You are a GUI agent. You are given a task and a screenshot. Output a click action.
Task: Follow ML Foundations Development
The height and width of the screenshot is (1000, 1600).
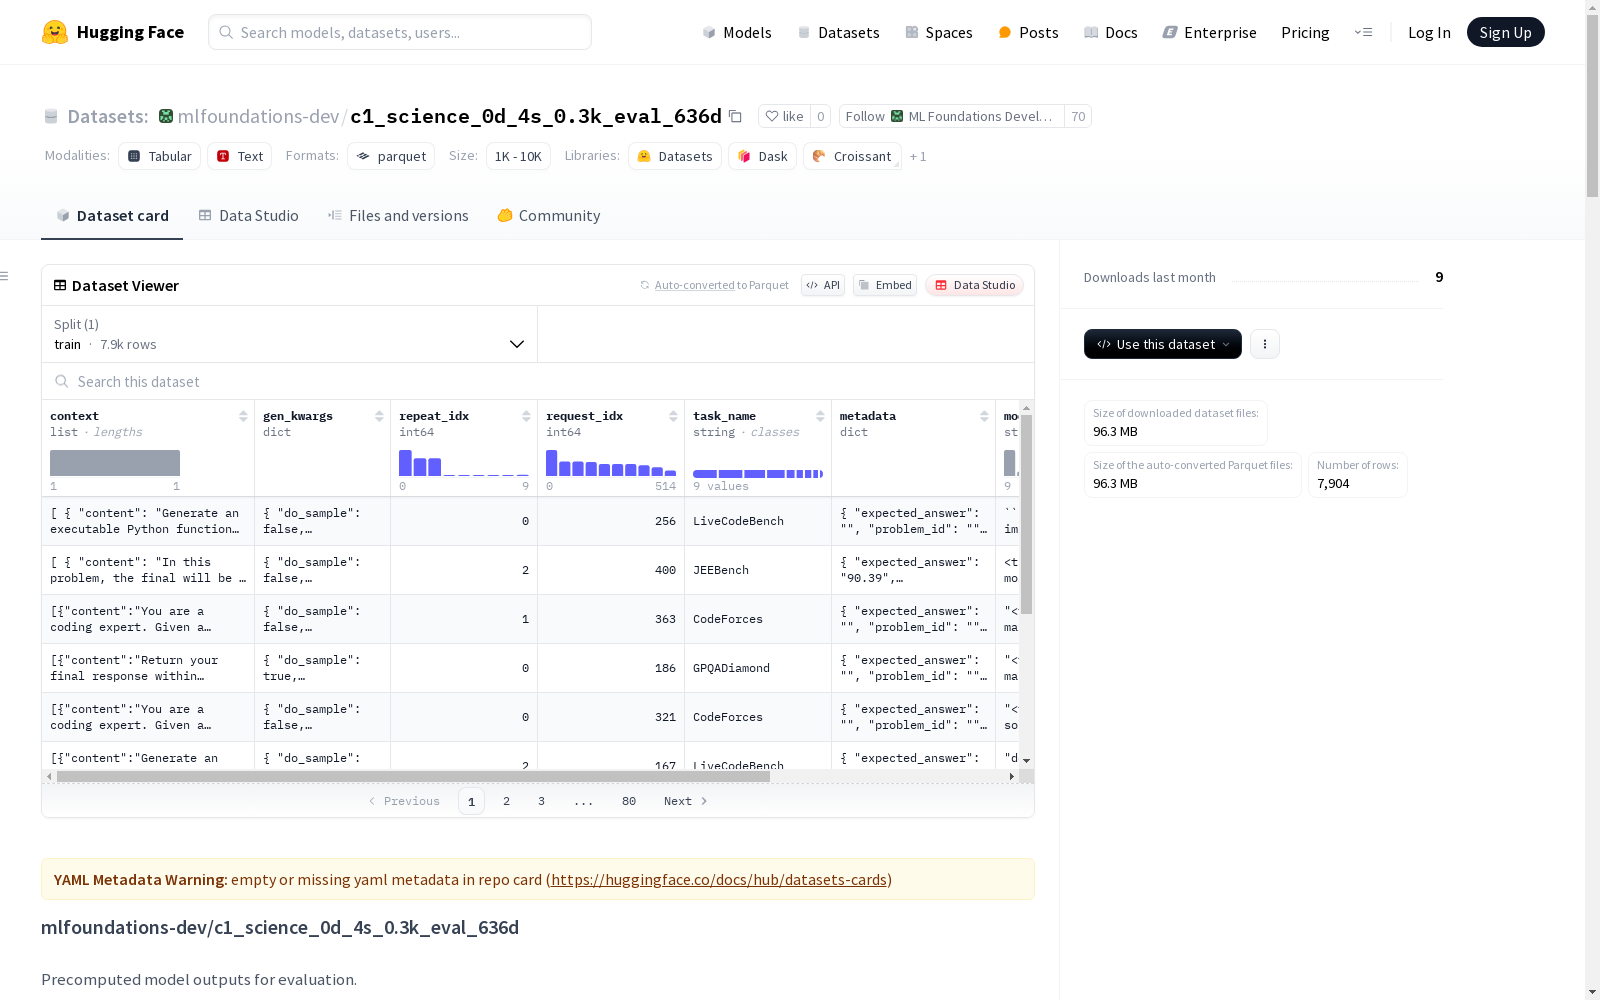(951, 116)
